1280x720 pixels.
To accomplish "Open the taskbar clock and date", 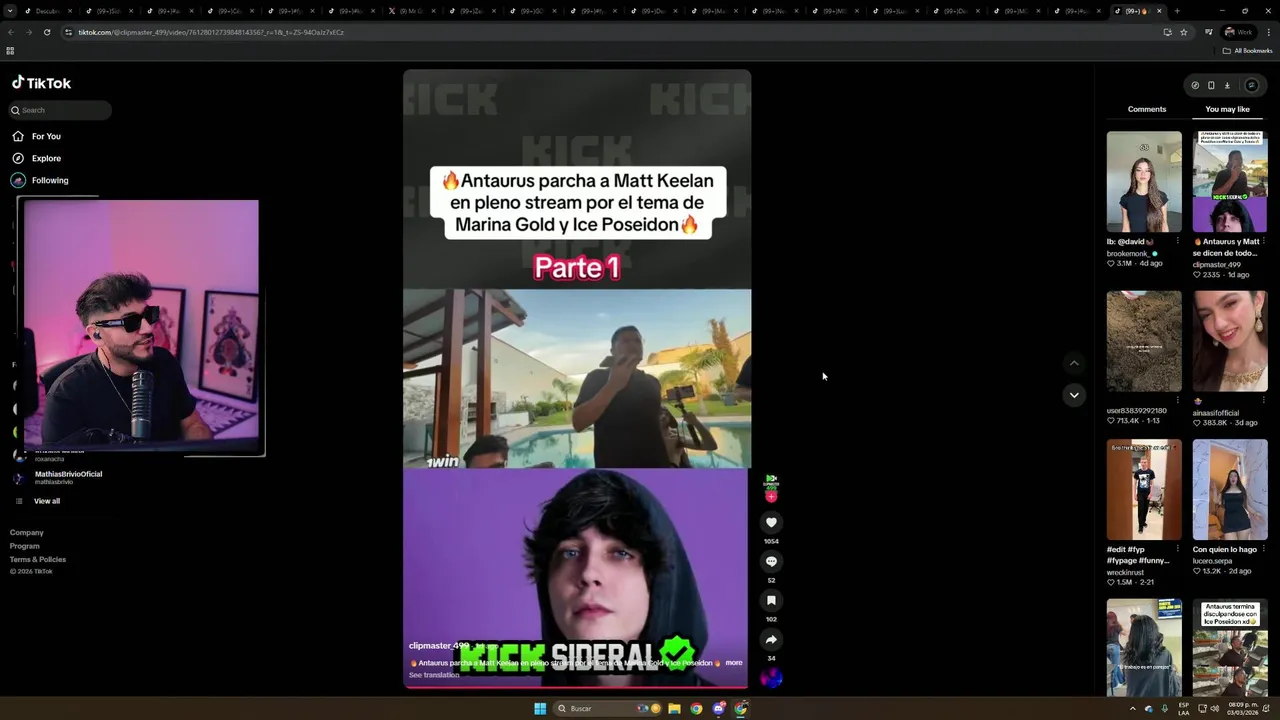I will click(1243, 708).
